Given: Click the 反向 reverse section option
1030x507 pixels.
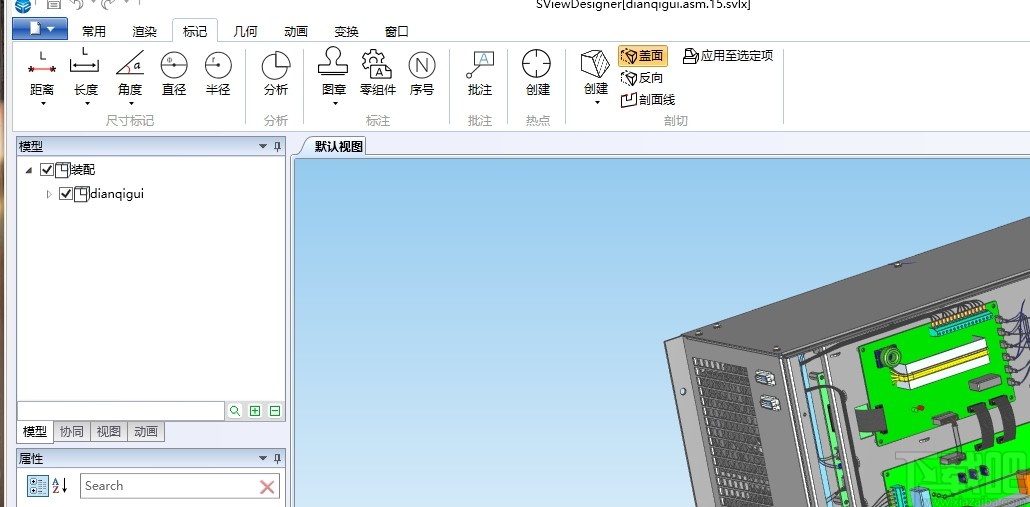Looking at the screenshot, I should [x=642, y=77].
